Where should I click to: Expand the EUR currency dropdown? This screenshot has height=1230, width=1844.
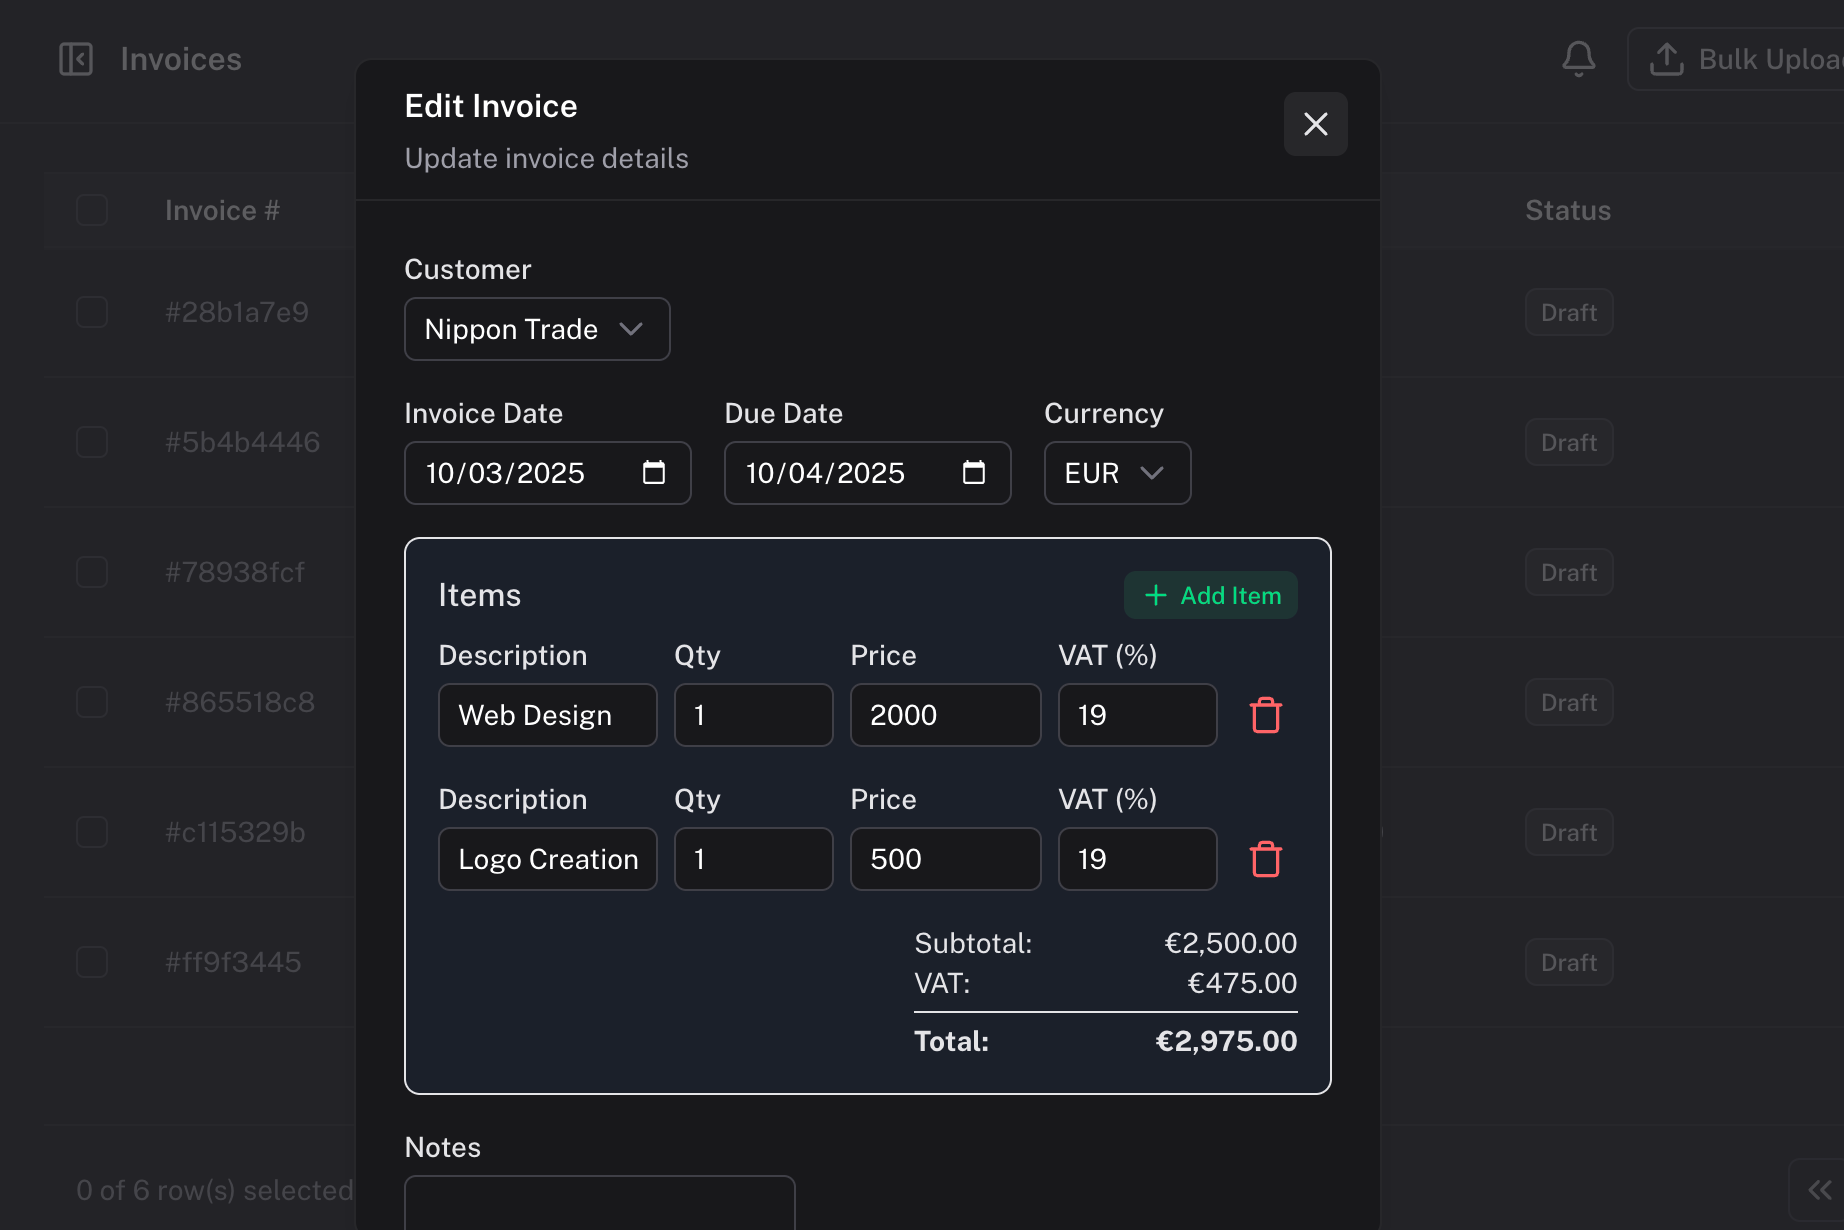coord(1118,473)
